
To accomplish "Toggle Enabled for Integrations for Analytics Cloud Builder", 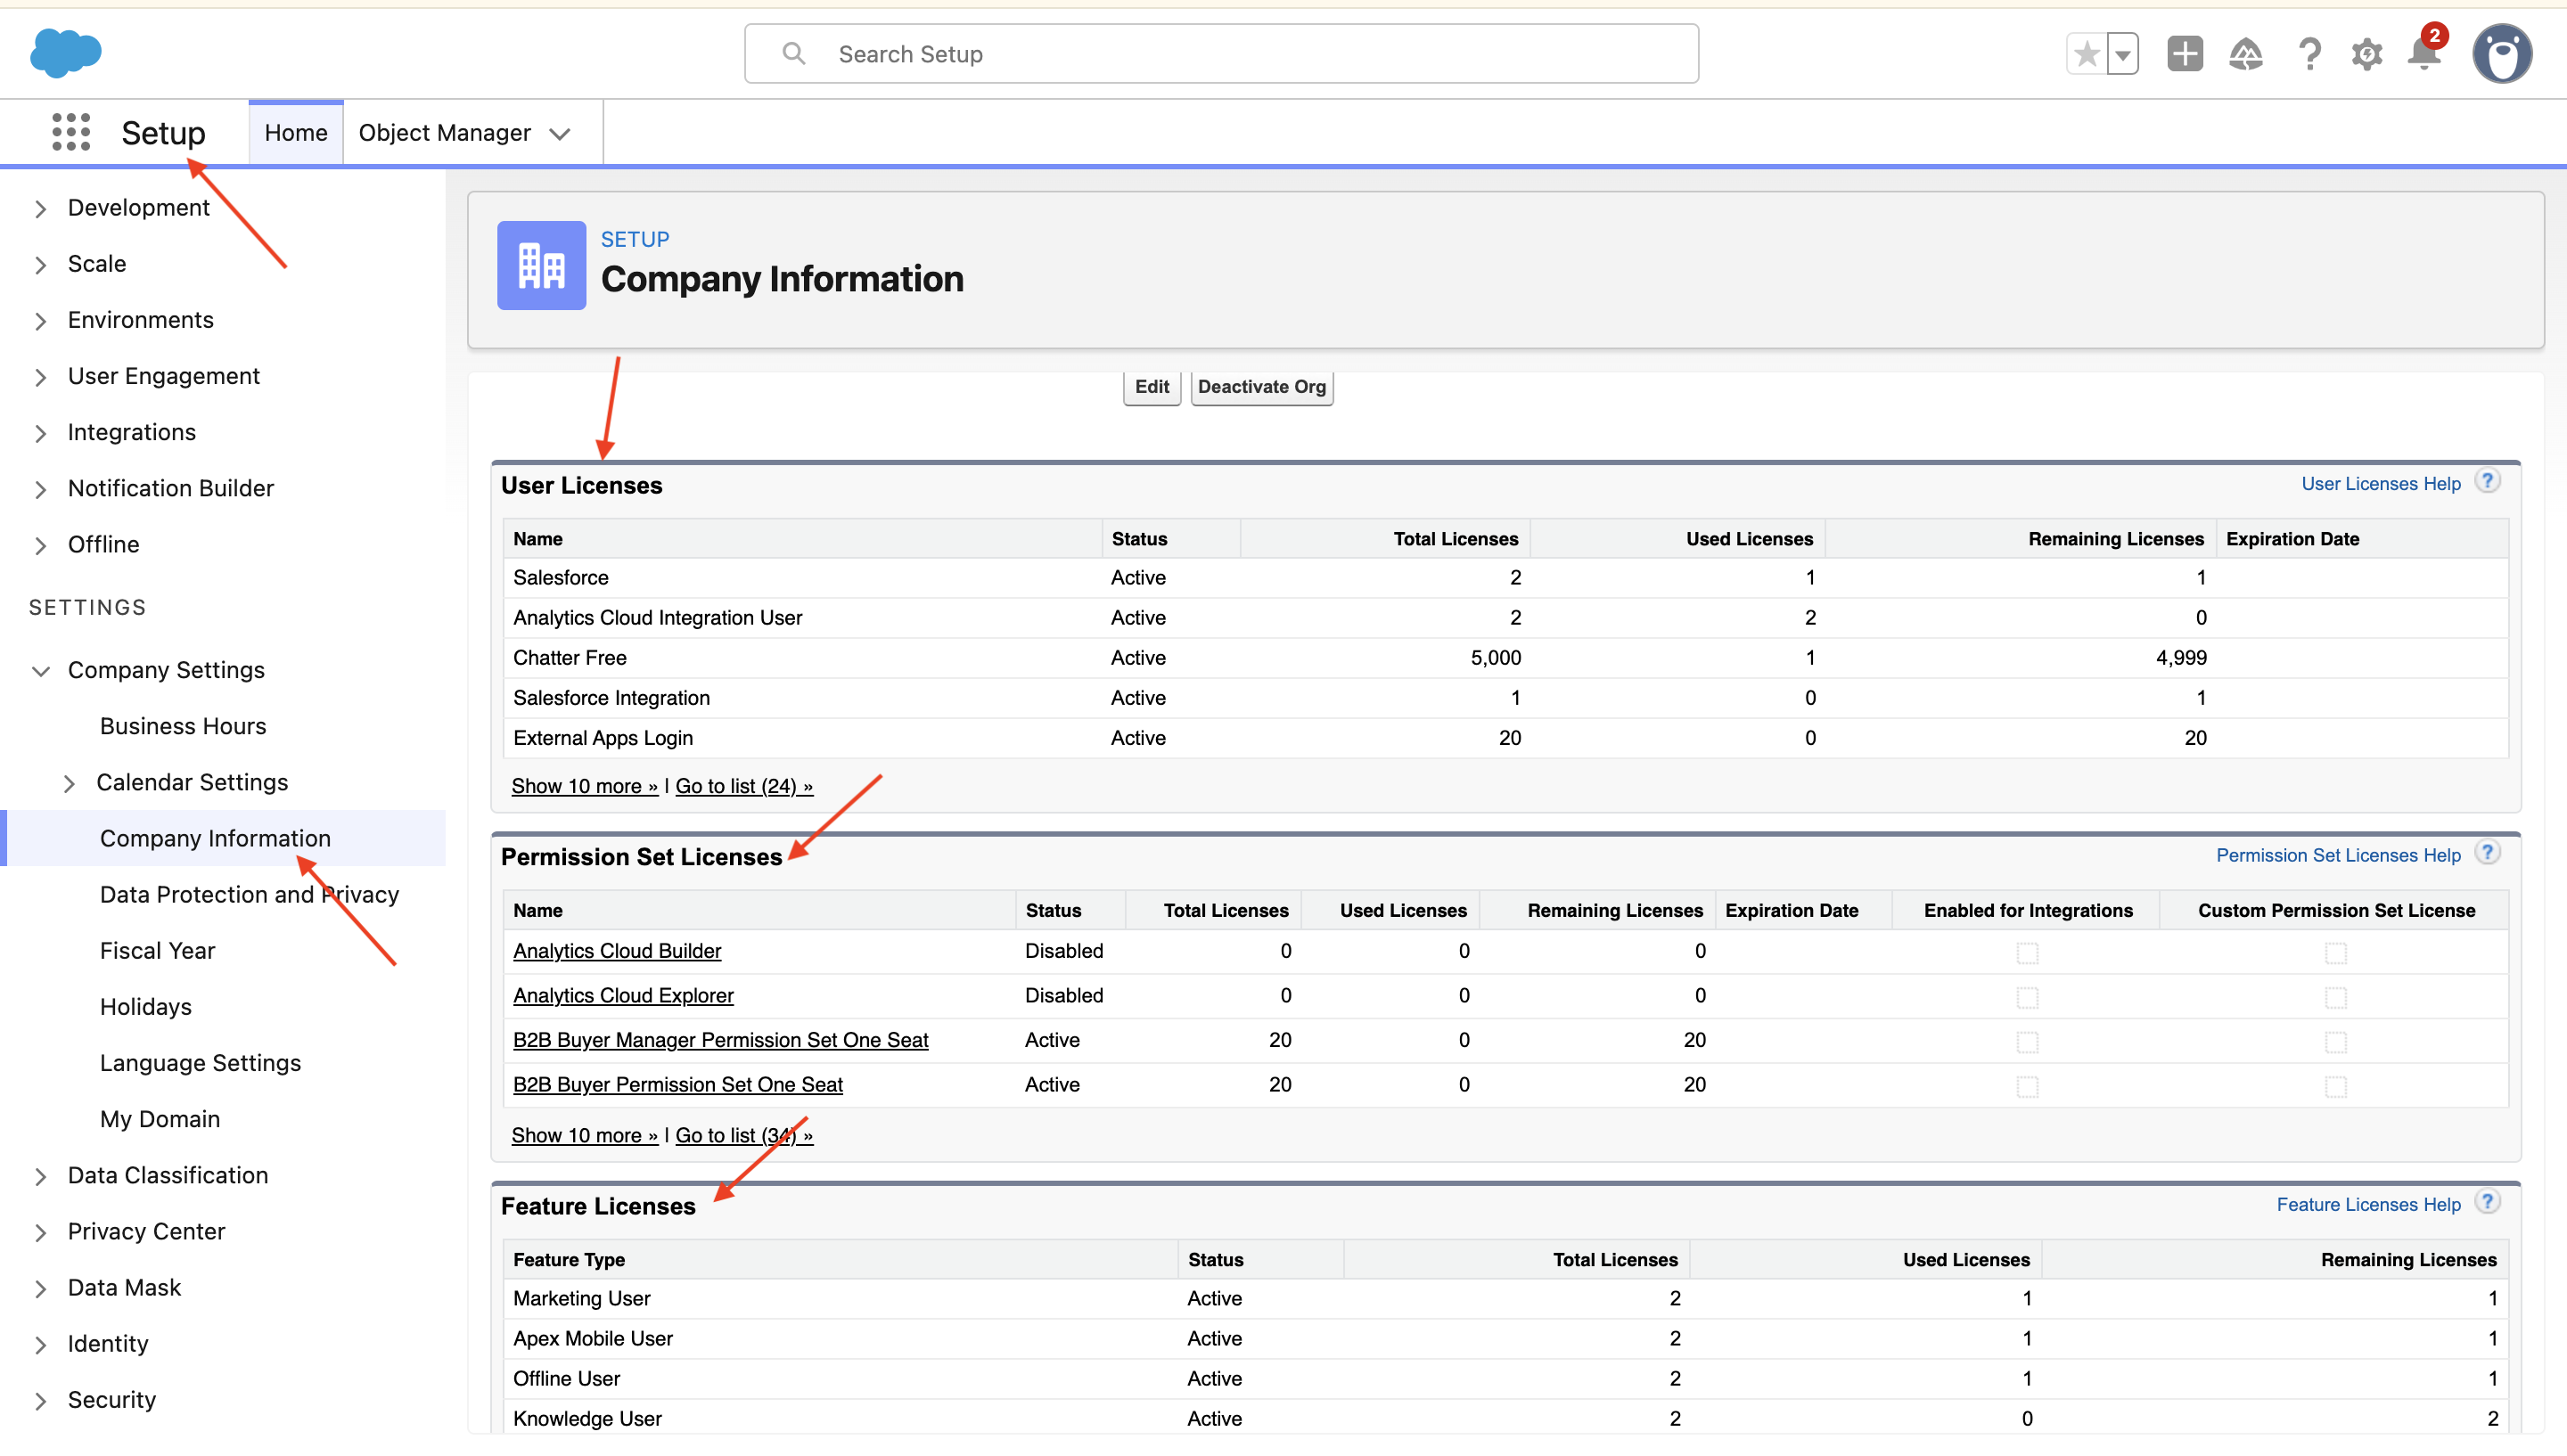I will 2027,953.
